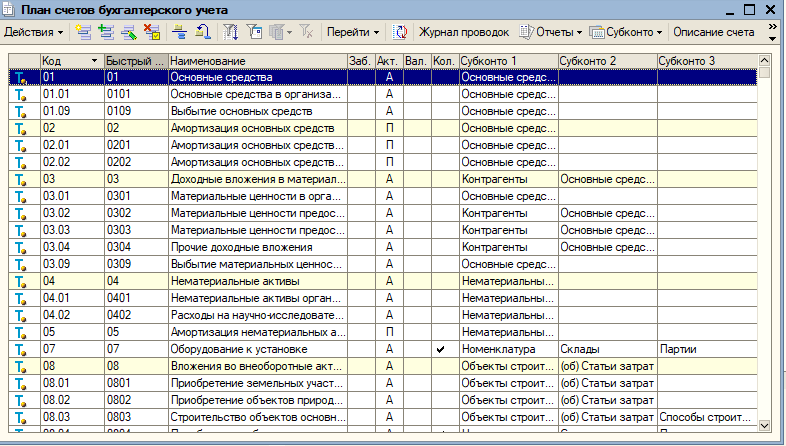Open the Перейти dropdown menu

[x=353, y=32]
